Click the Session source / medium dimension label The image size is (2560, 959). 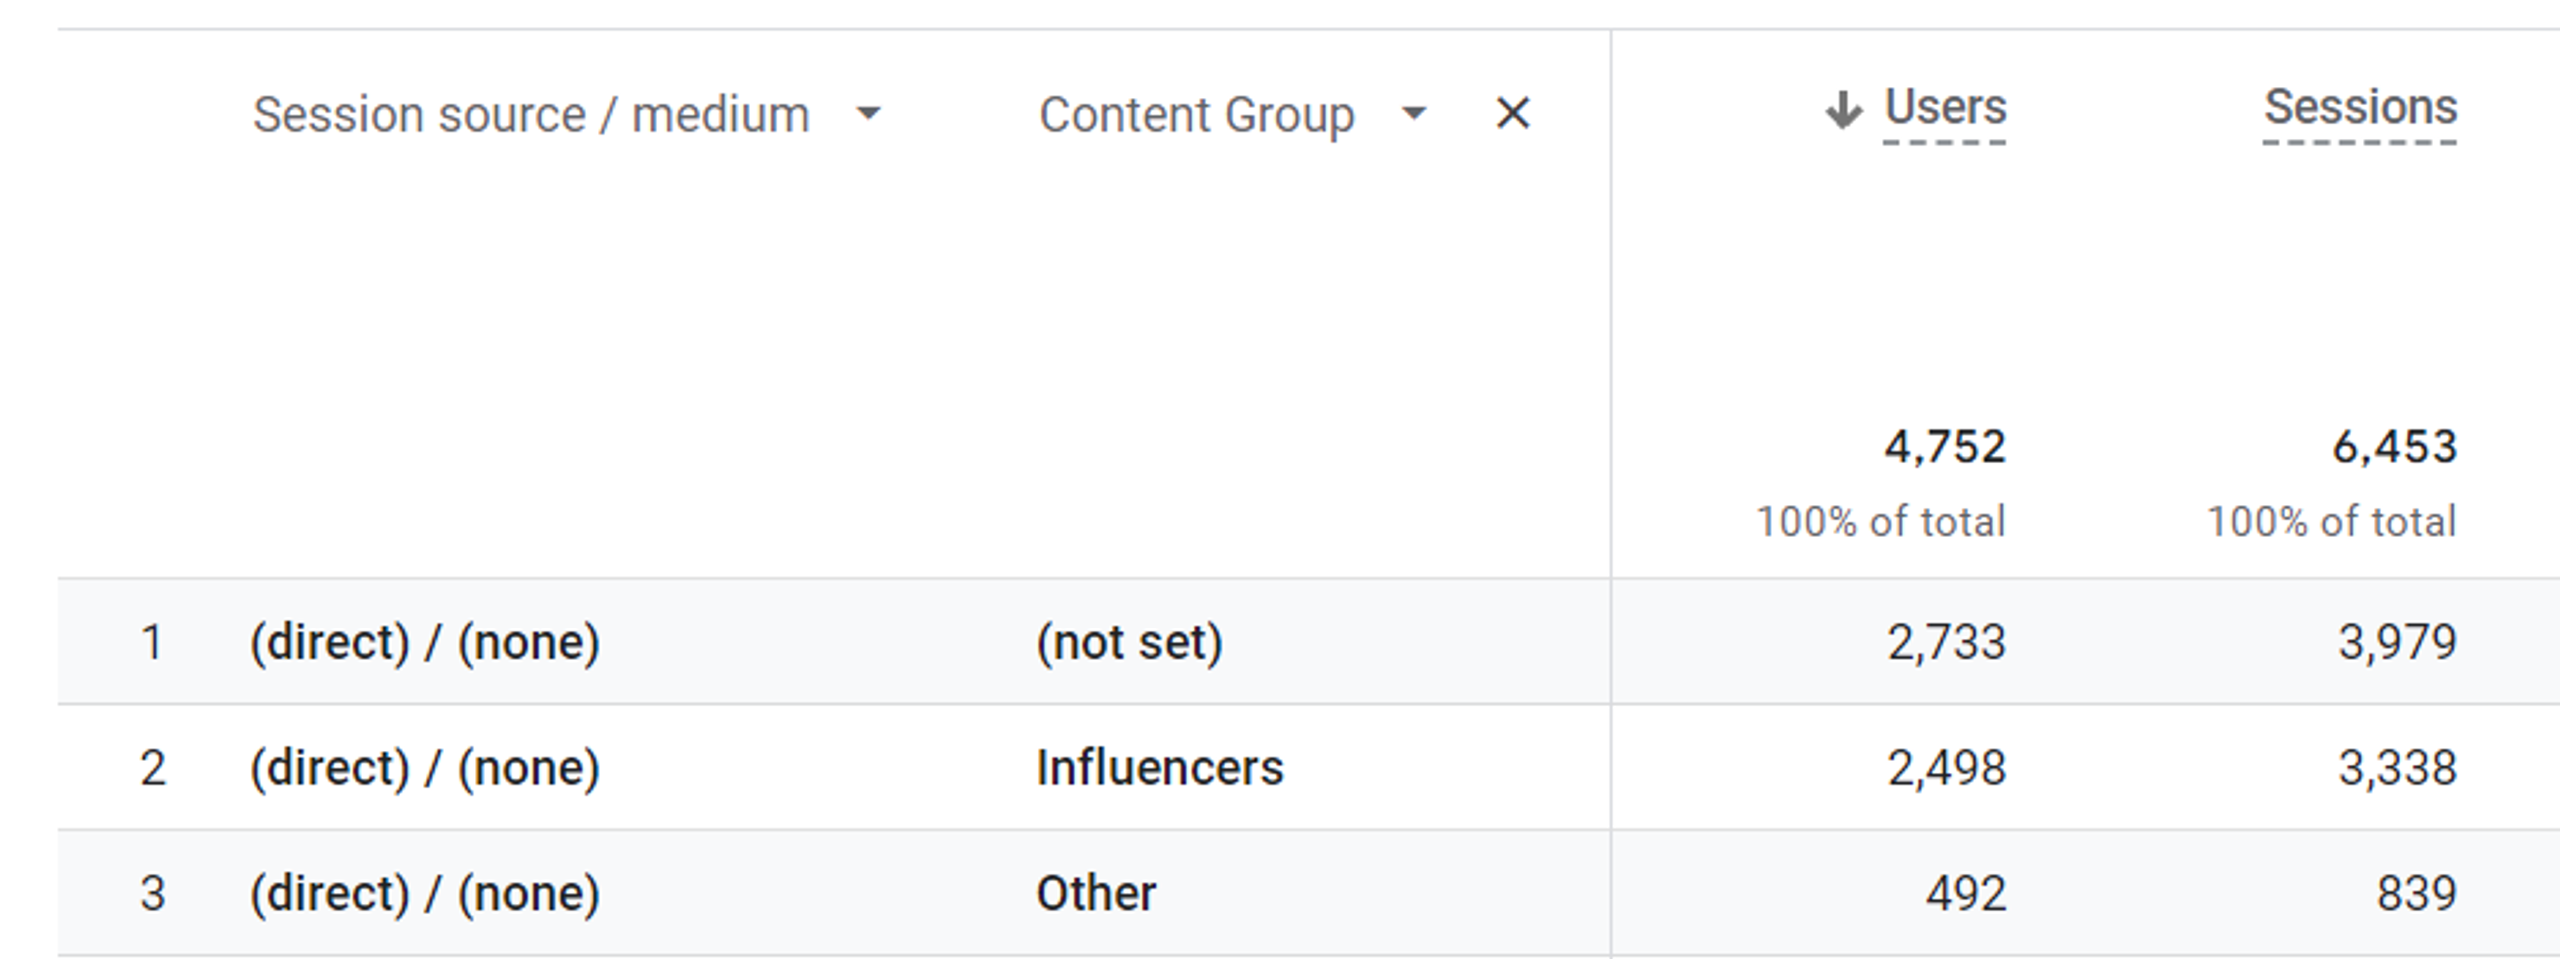click(531, 114)
